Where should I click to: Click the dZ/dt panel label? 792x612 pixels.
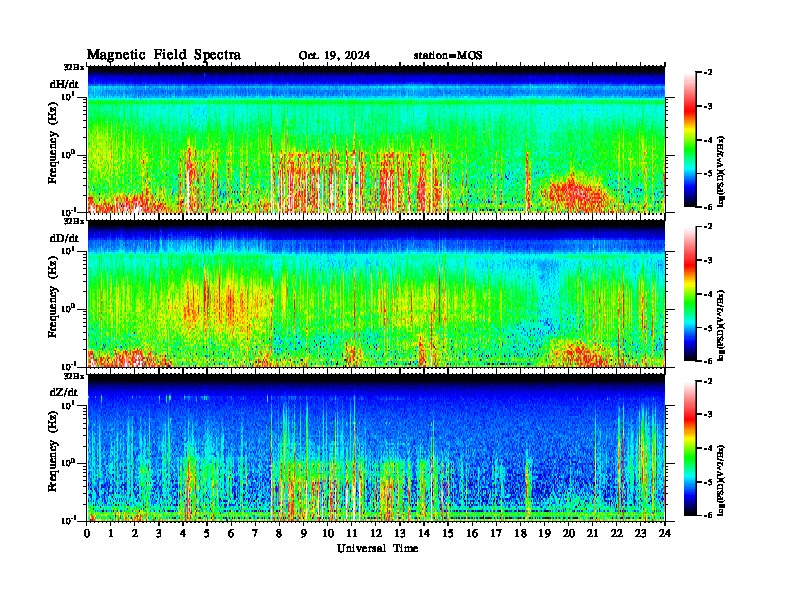coord(64,392)
